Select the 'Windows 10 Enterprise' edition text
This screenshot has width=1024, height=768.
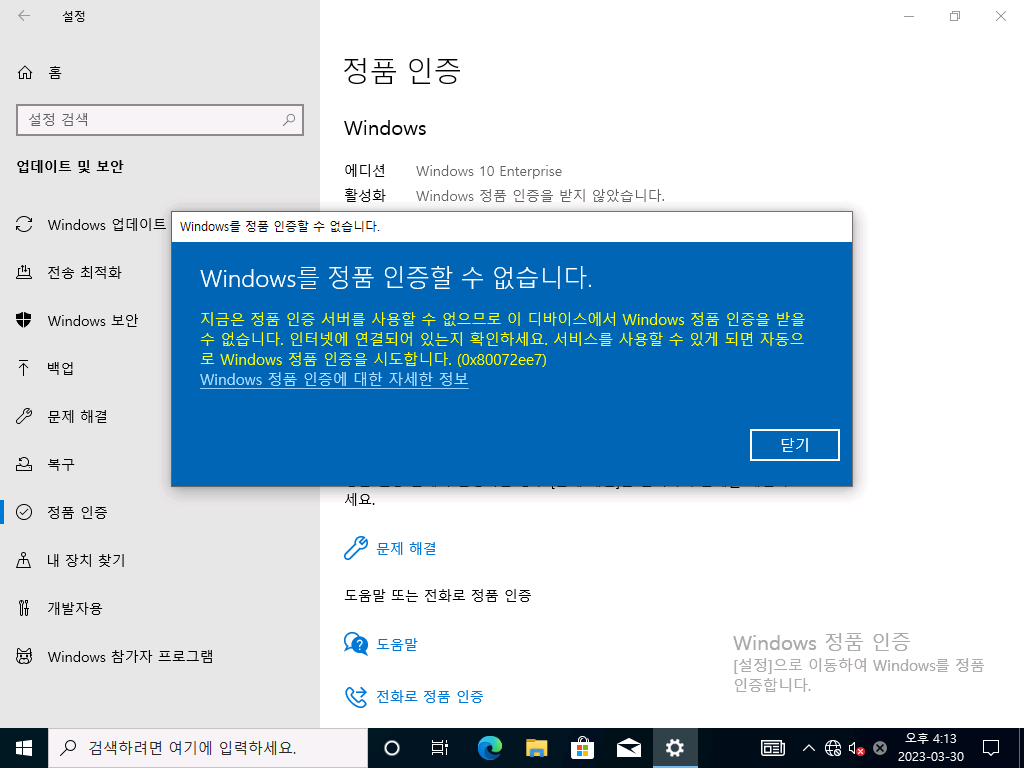(x=488, y=171)
